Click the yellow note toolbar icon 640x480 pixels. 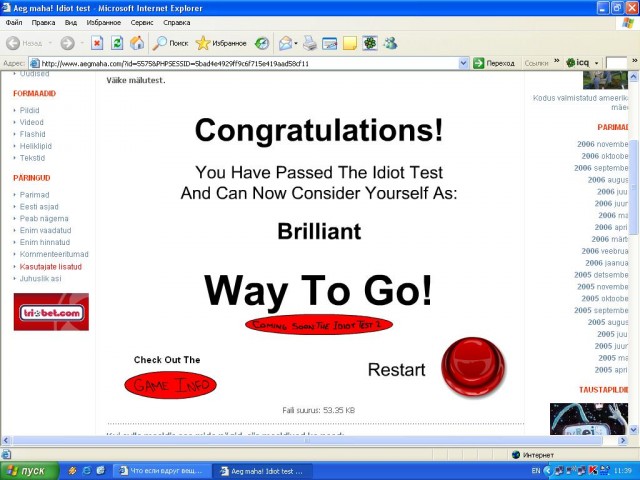tap(350, 43)
